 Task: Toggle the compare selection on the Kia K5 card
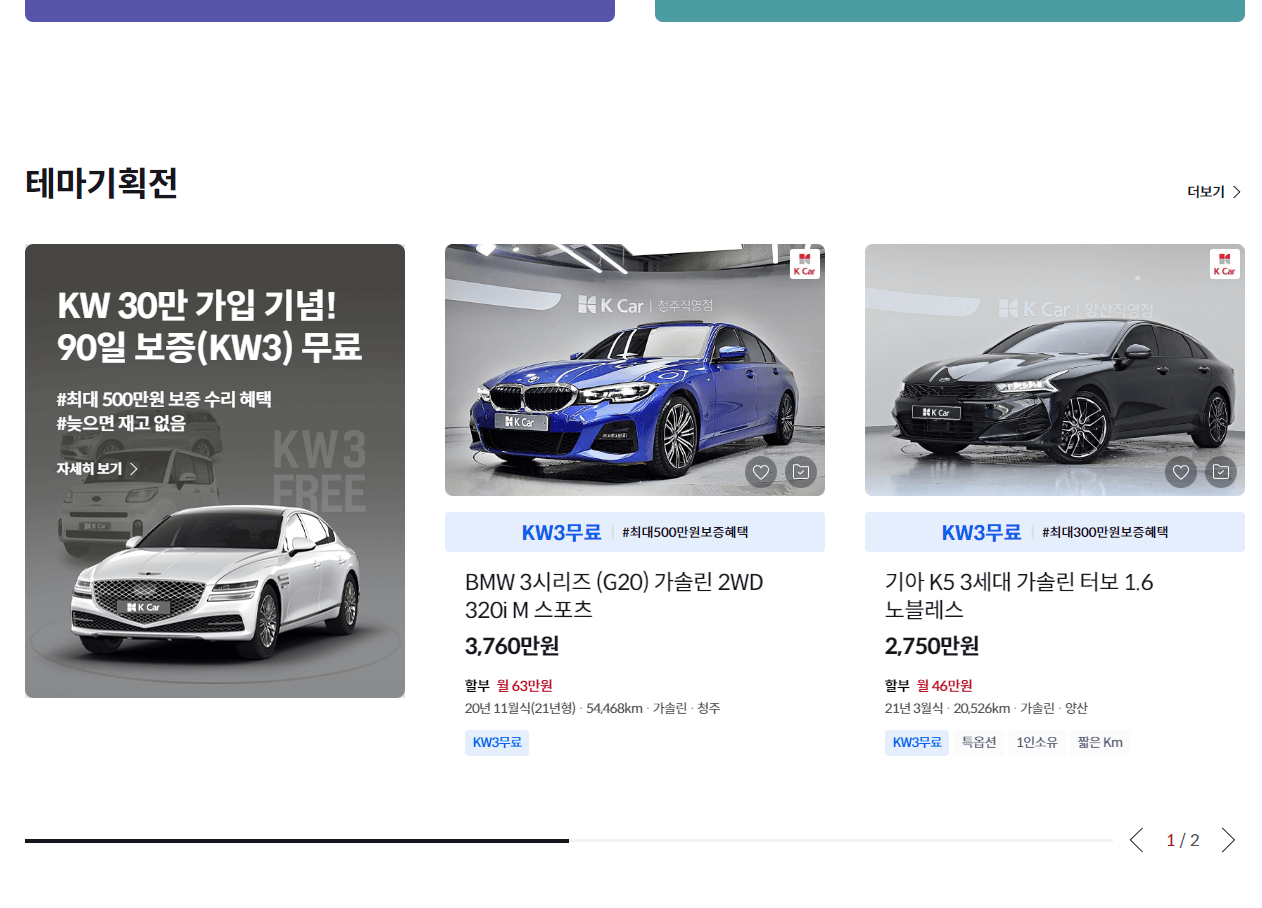point(1220,471)
